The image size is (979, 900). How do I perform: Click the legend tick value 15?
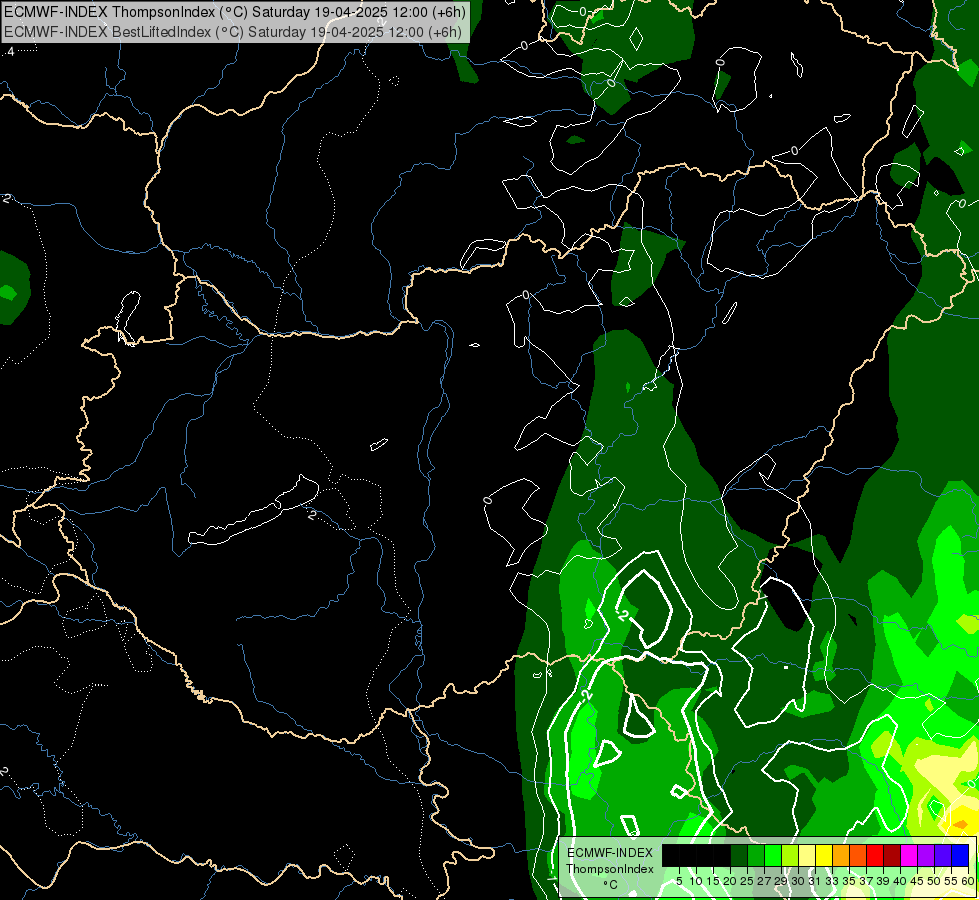(x=713, y=881)
